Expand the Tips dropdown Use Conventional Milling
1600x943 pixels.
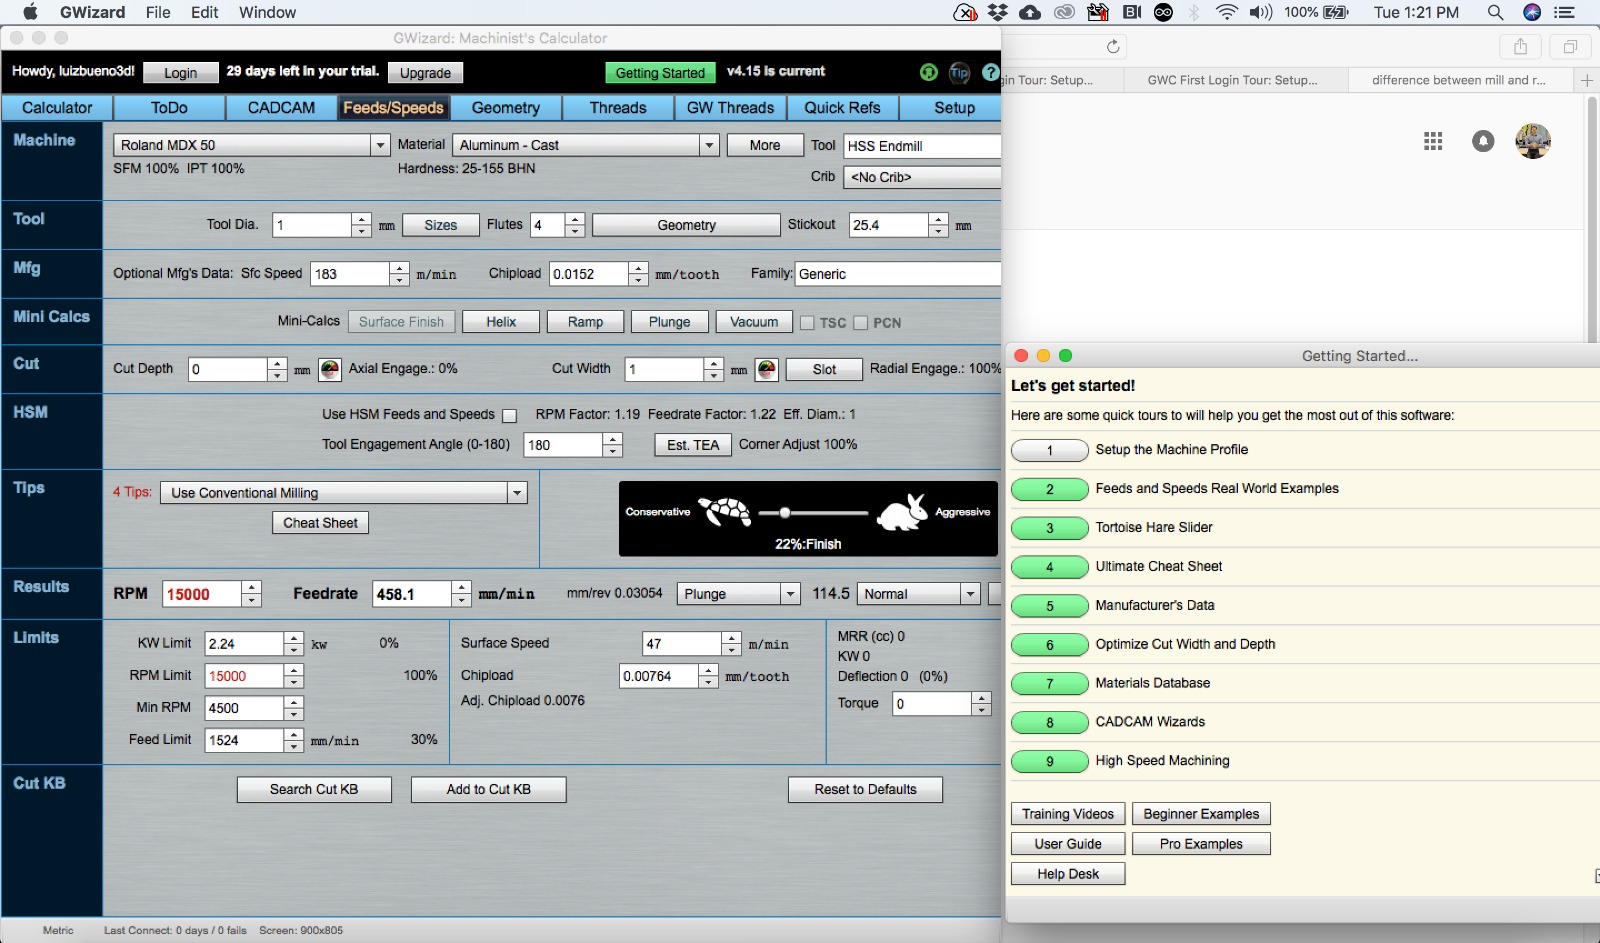coord(344,493)
